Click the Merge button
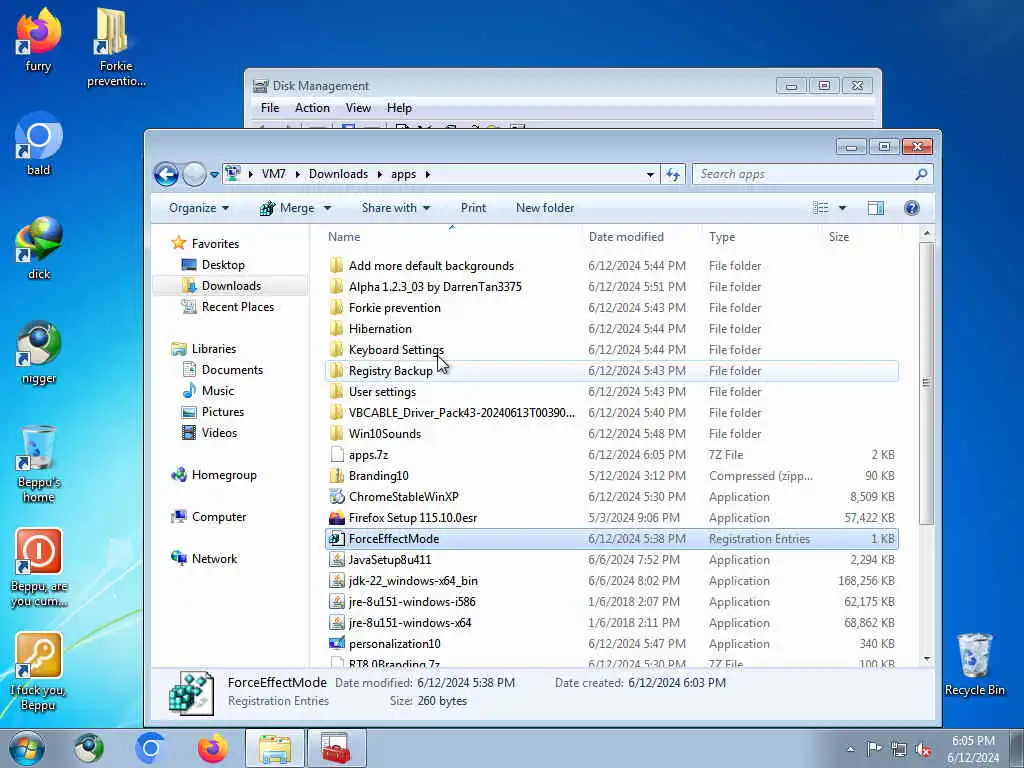Screen dimensions: 1024x768 [x=287, y=208]
